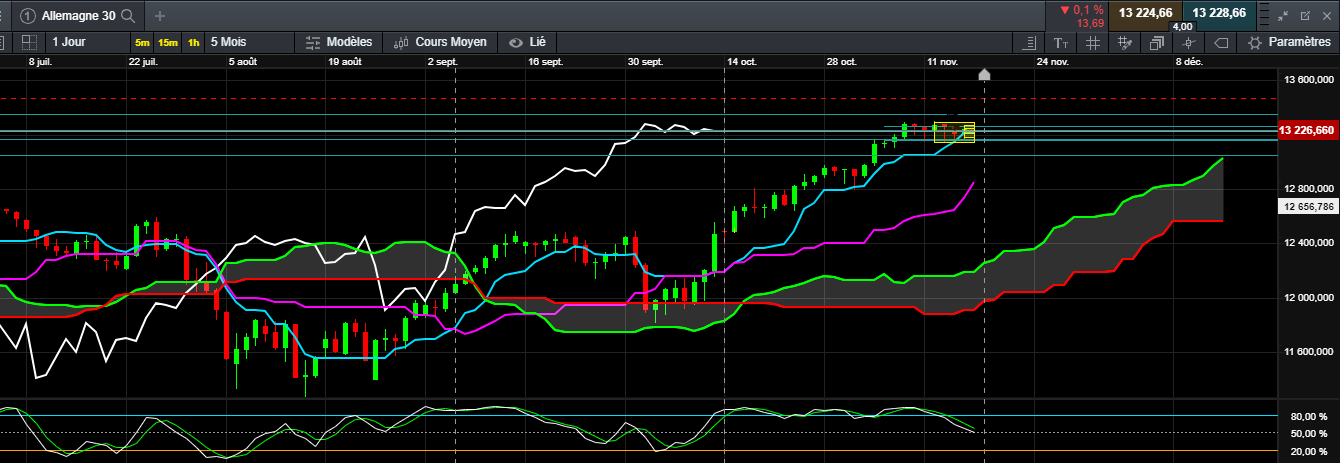Select the text annotation Tт tool
Image resolution: width=1340 pixels, height=463 pixels.
[x=1061, y=43]
